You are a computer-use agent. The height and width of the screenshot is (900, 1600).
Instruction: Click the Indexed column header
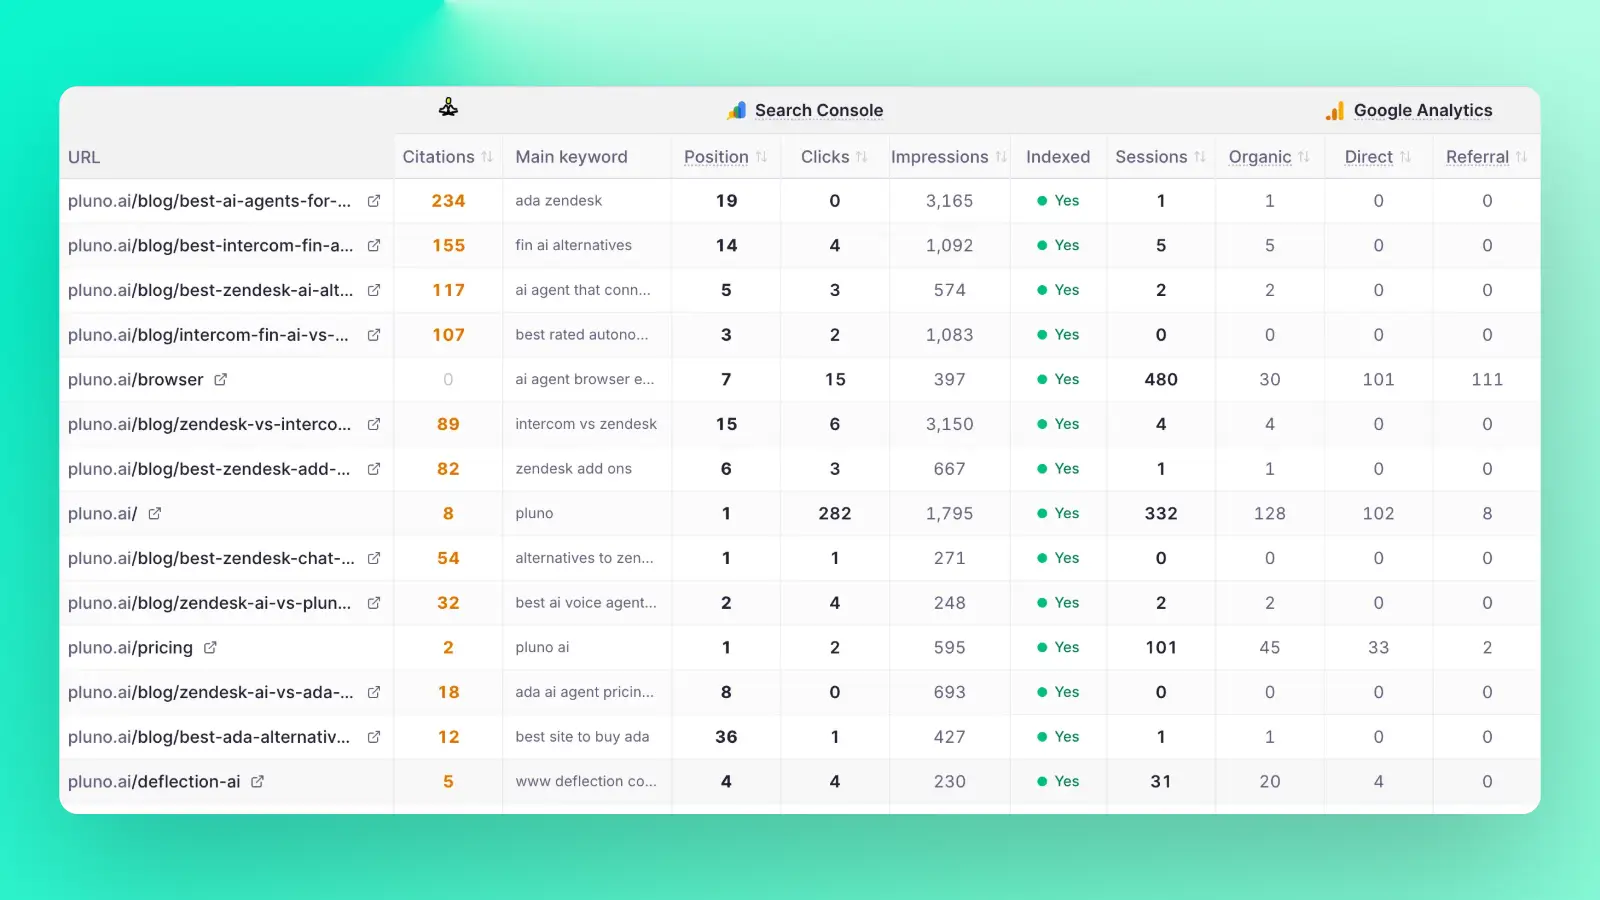[x=1058, y=157]
